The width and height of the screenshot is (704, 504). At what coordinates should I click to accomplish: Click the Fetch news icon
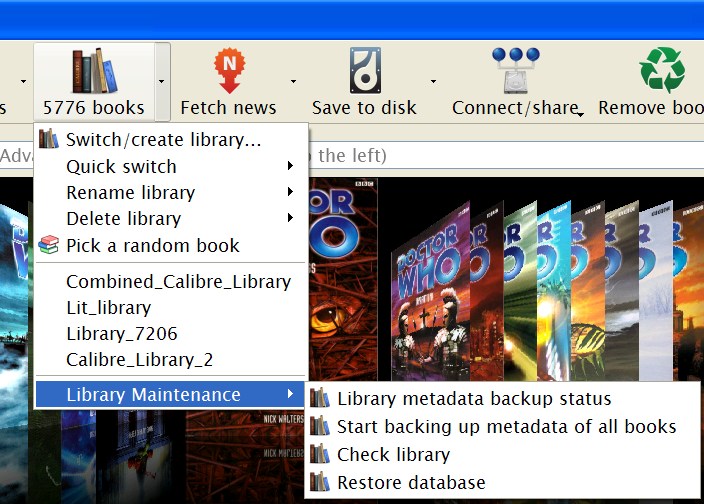pyautogui.click(x=229, y=70)
